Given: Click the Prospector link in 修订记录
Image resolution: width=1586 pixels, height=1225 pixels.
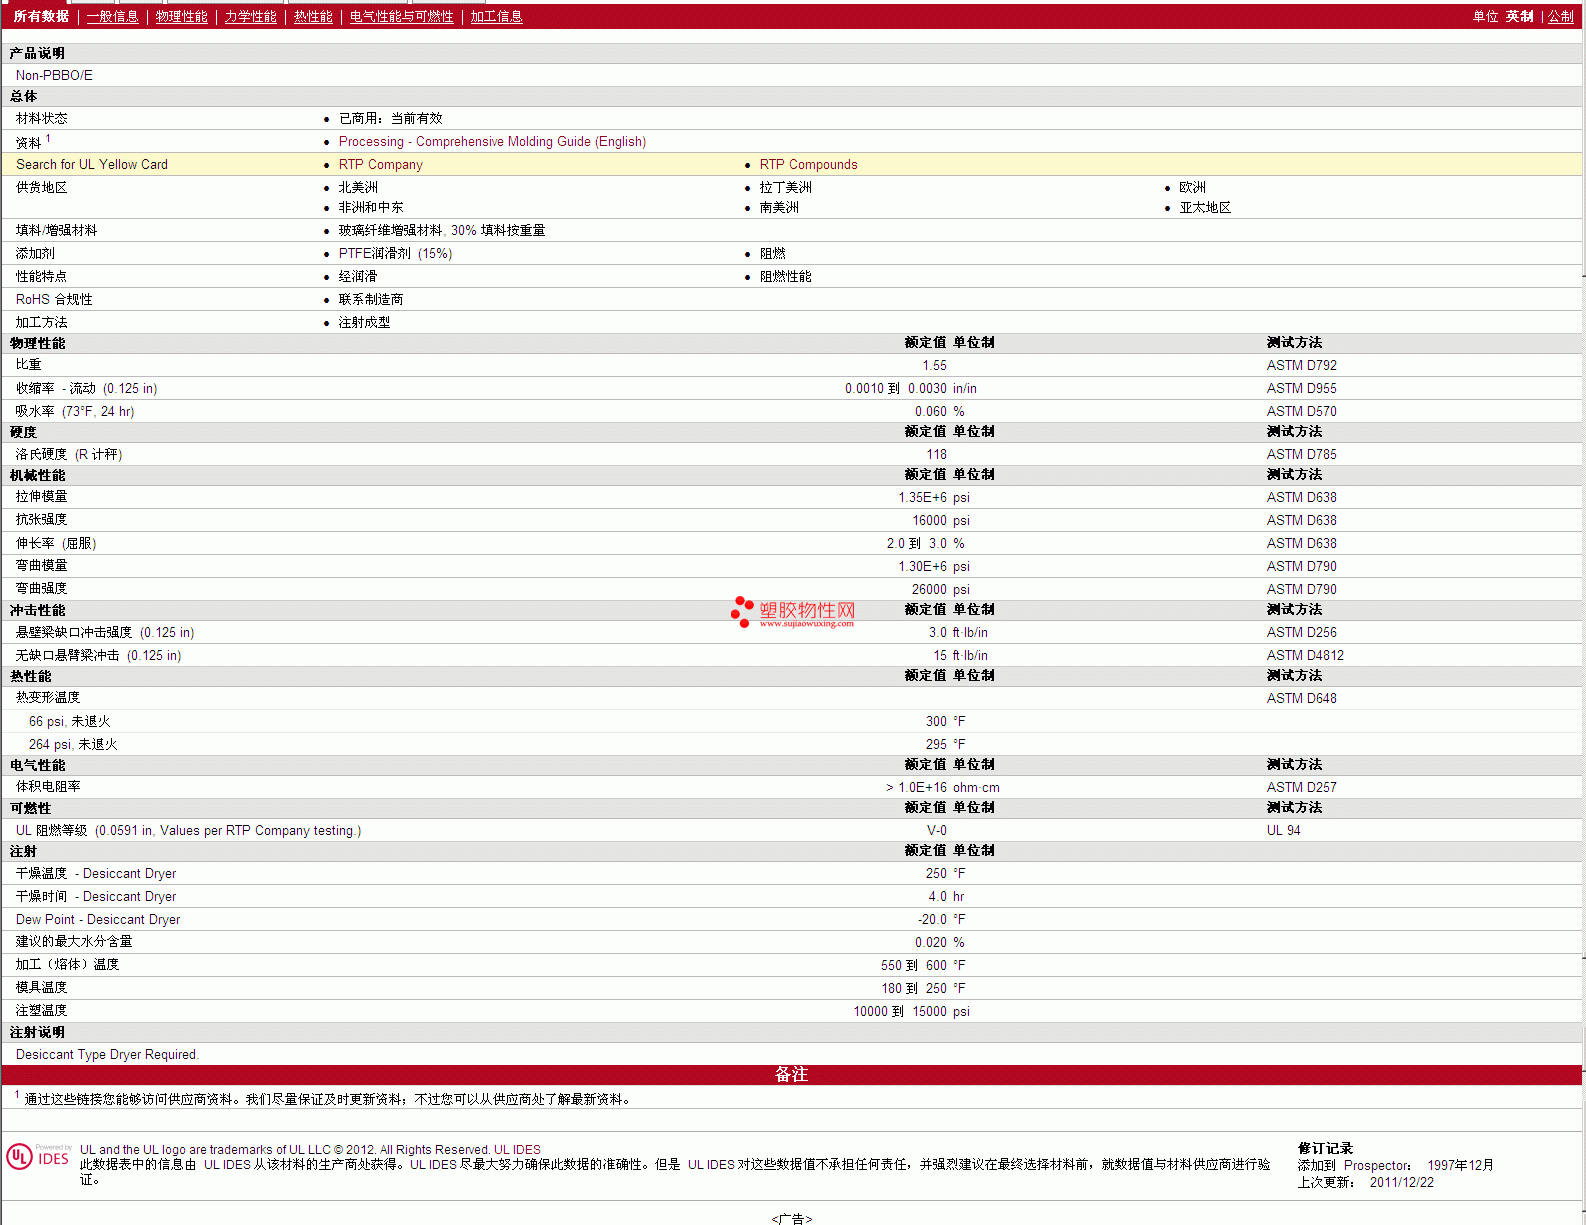Looking at the screenshot, I should tap(1375, 1166).
